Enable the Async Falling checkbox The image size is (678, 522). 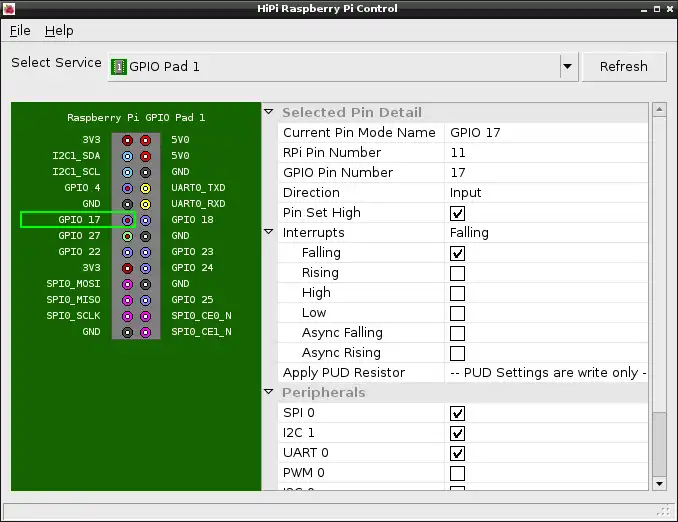point(457,333)
